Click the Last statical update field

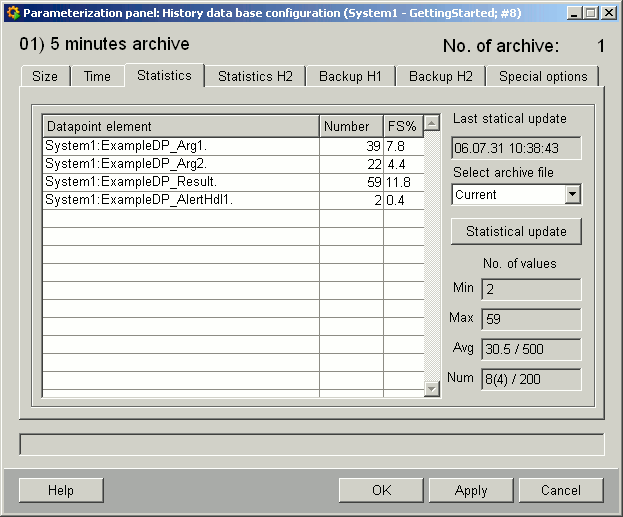coord(516,148)
